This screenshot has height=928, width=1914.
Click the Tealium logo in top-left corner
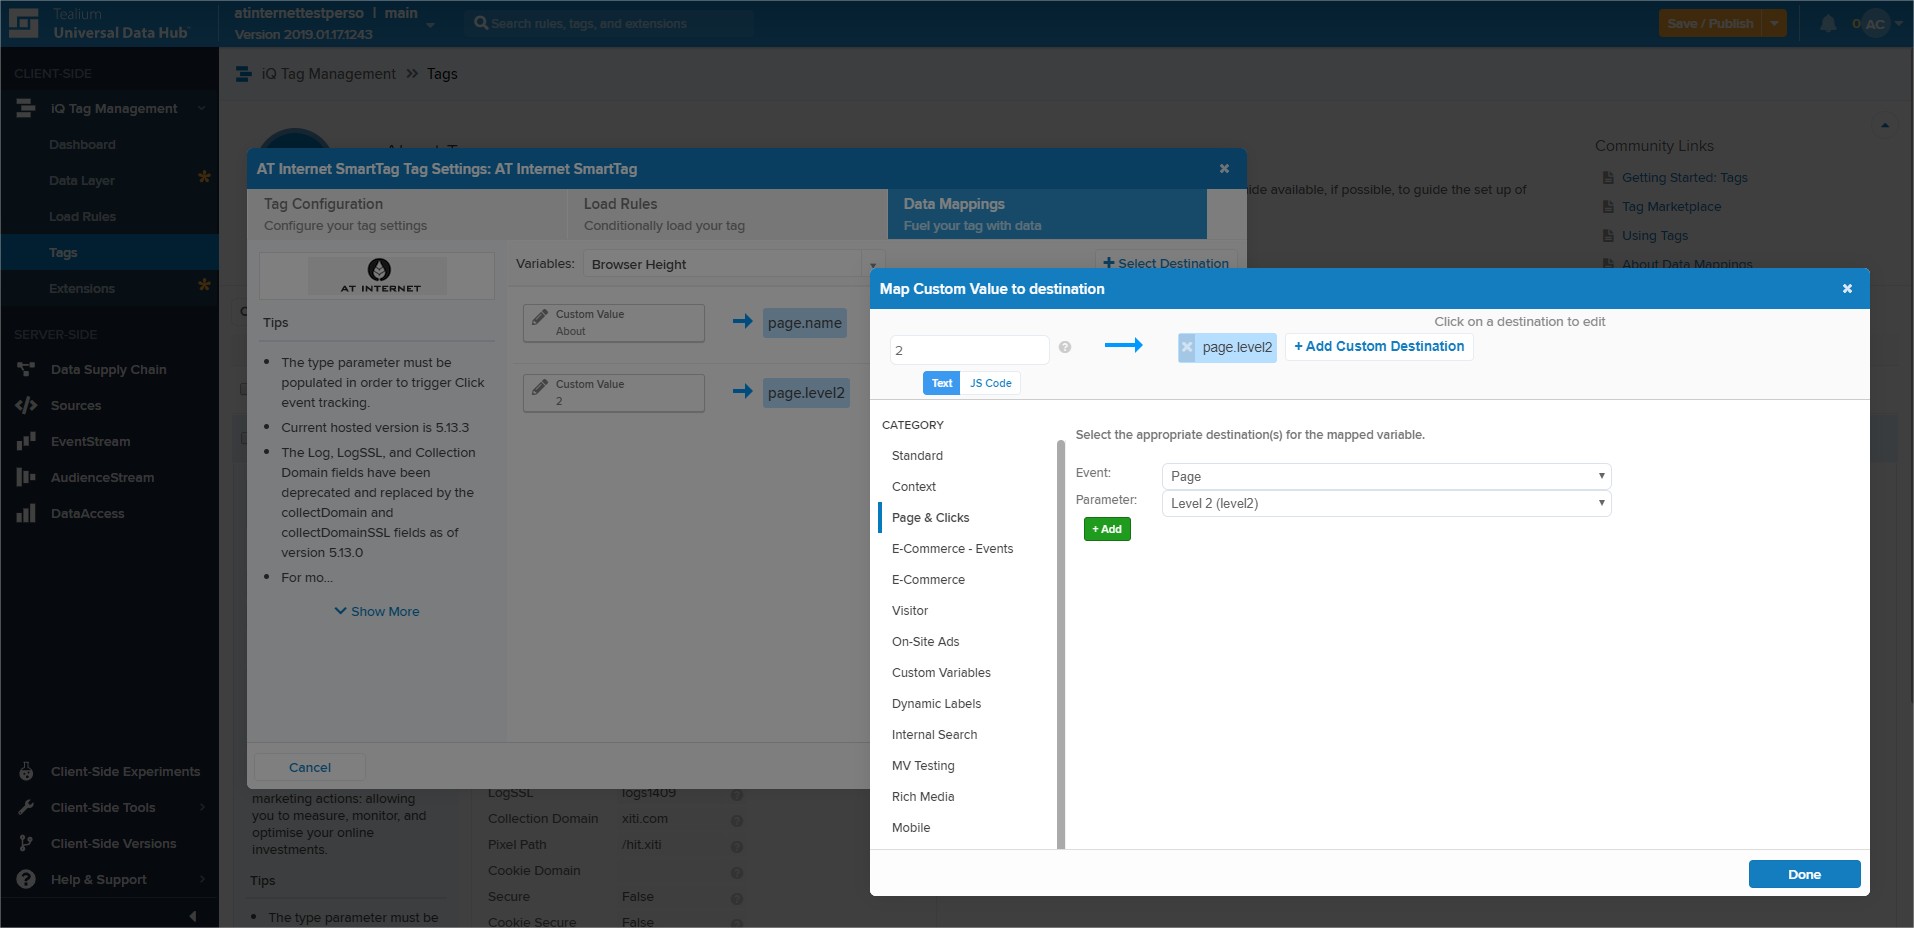[23, 23]
